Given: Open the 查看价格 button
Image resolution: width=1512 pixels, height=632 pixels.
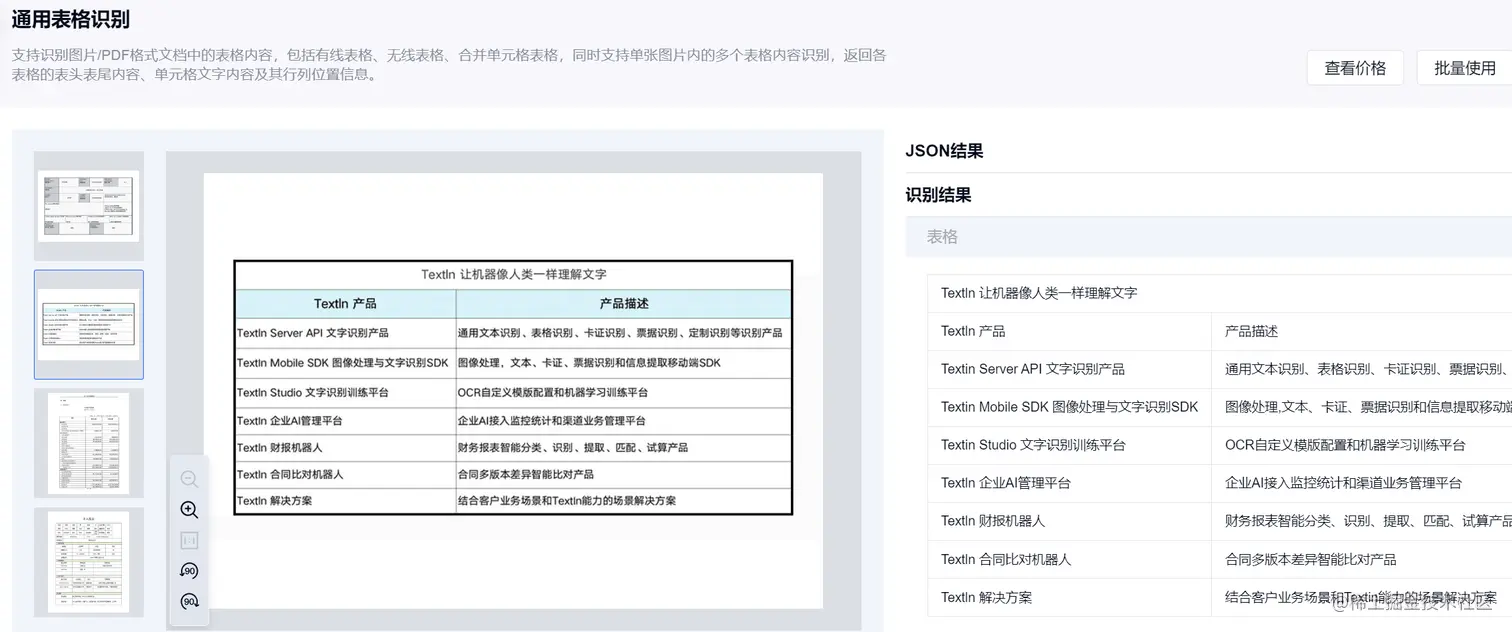Looking at the screenshot, I should [x=1355, y=68].
